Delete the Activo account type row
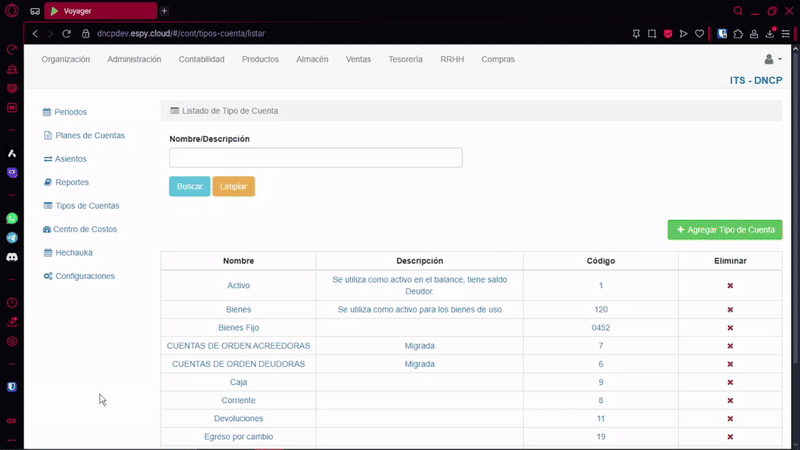 point(730,286)
